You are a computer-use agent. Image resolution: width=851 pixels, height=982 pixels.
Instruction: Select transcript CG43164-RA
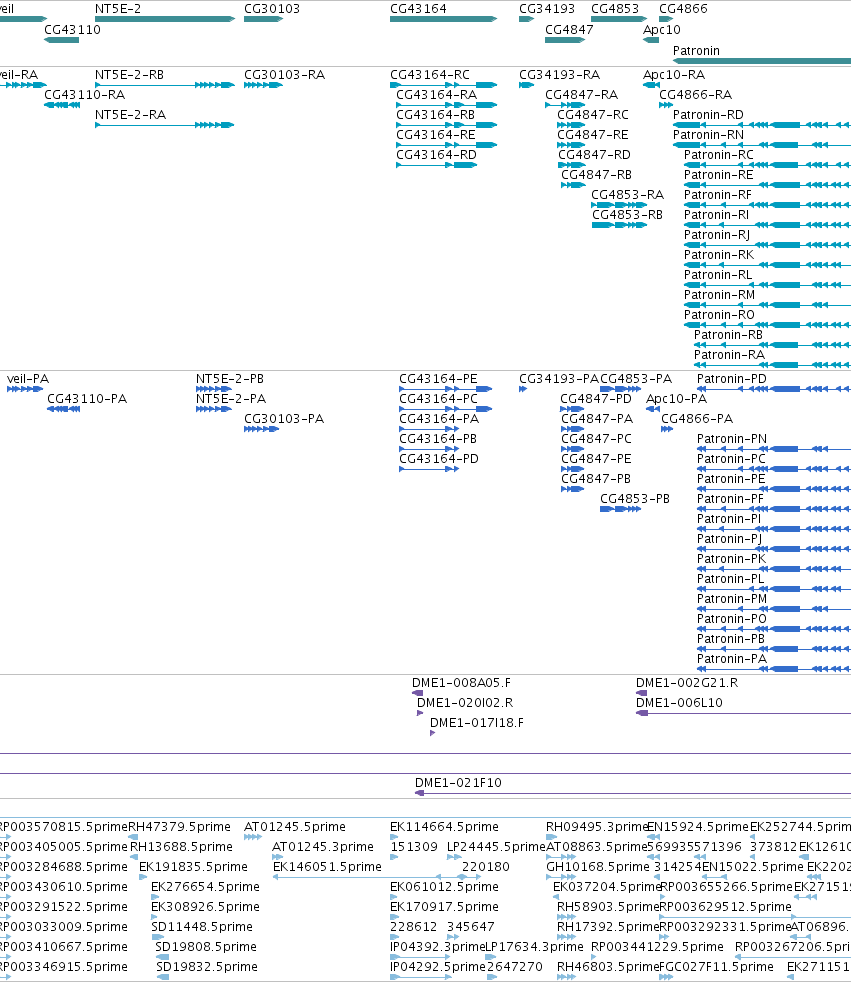click(x=446, y=105)
